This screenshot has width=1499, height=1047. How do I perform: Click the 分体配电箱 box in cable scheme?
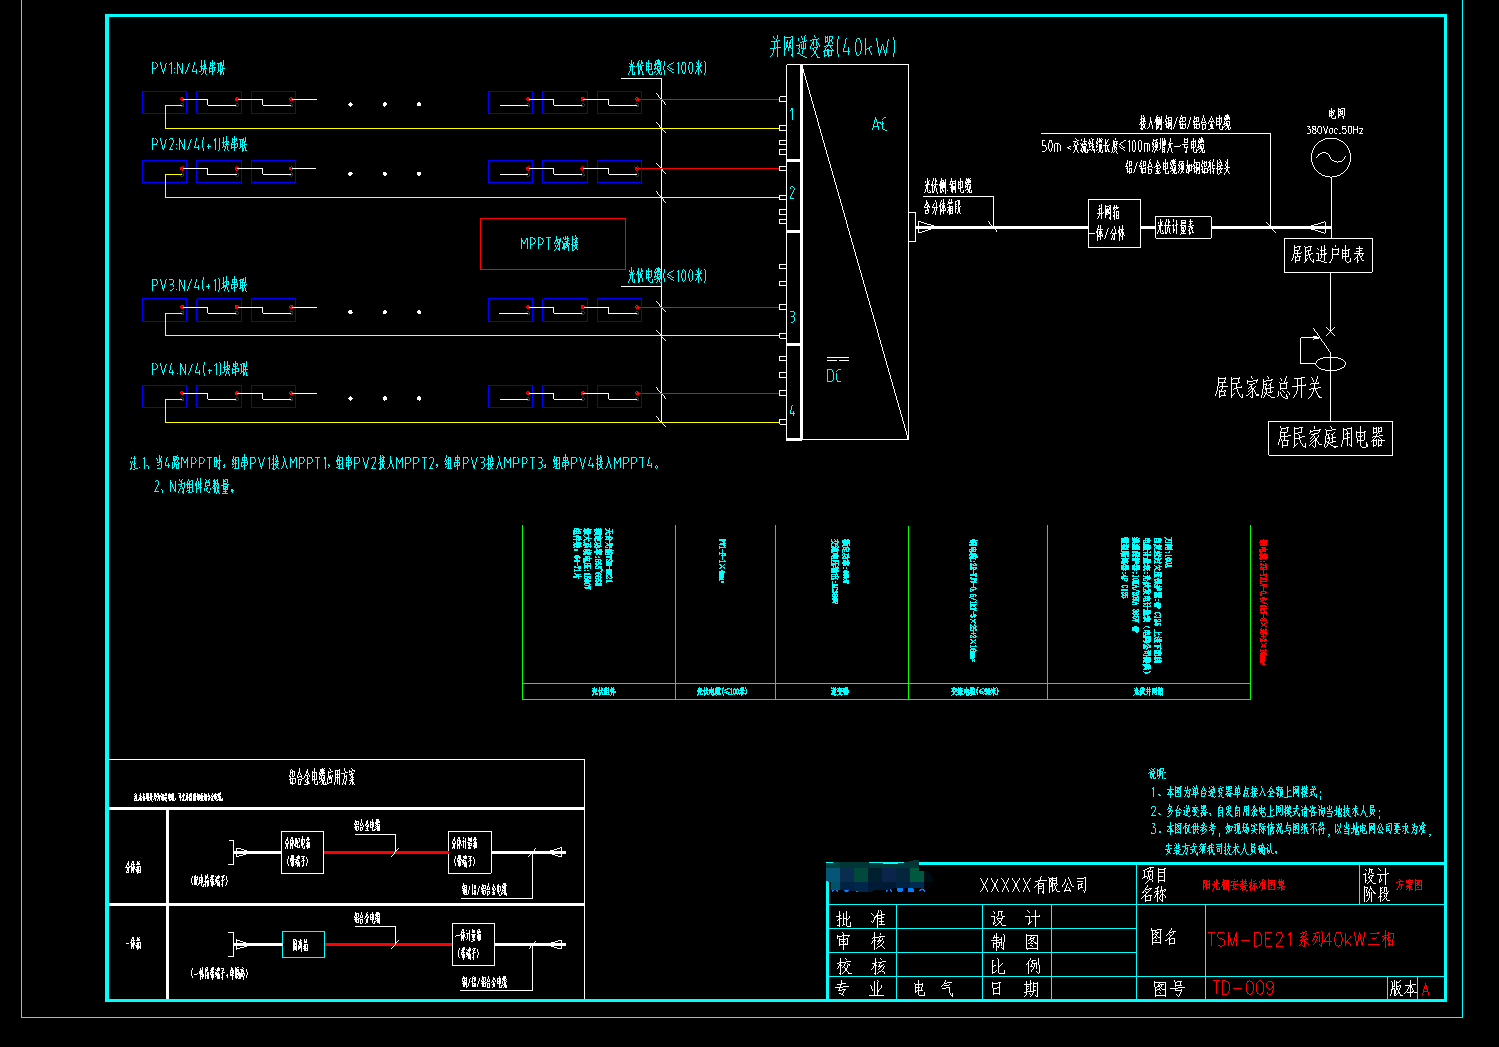302,852
